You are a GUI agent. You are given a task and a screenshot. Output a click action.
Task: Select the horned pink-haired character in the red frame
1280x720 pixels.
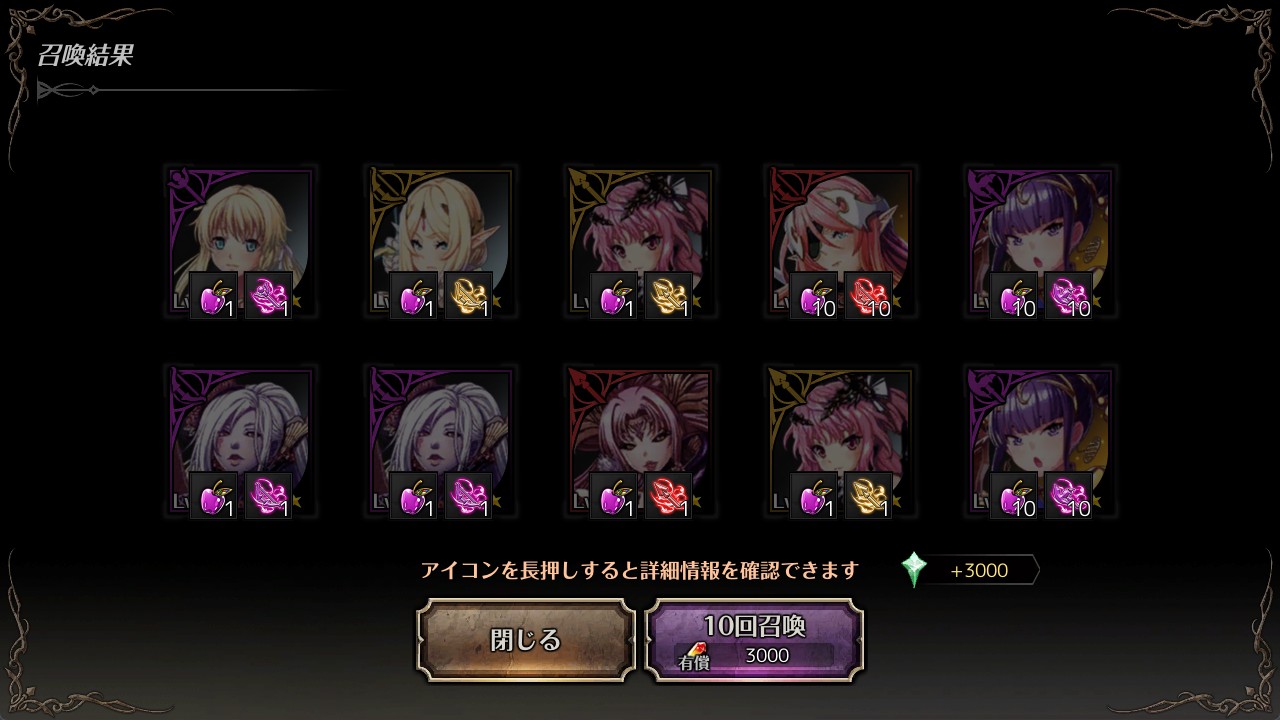[640, 442]
